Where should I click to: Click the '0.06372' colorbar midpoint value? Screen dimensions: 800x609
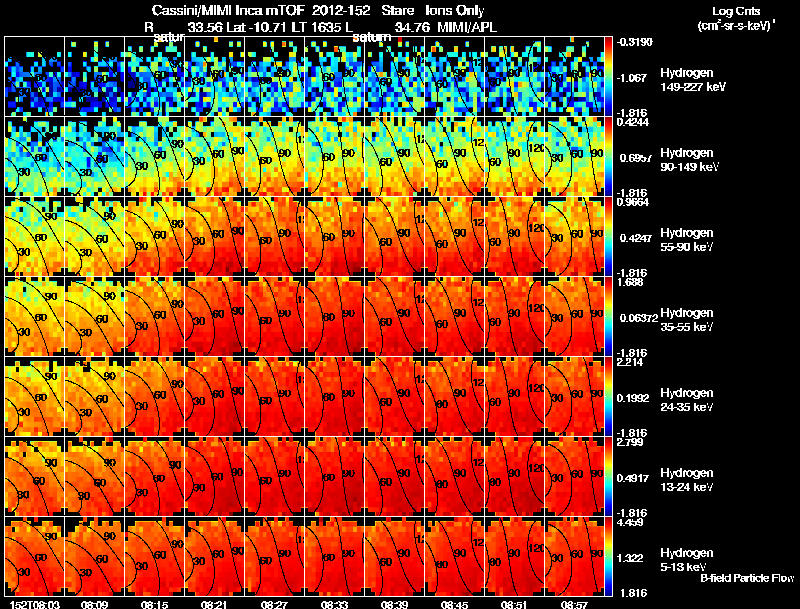click(638, 318)
